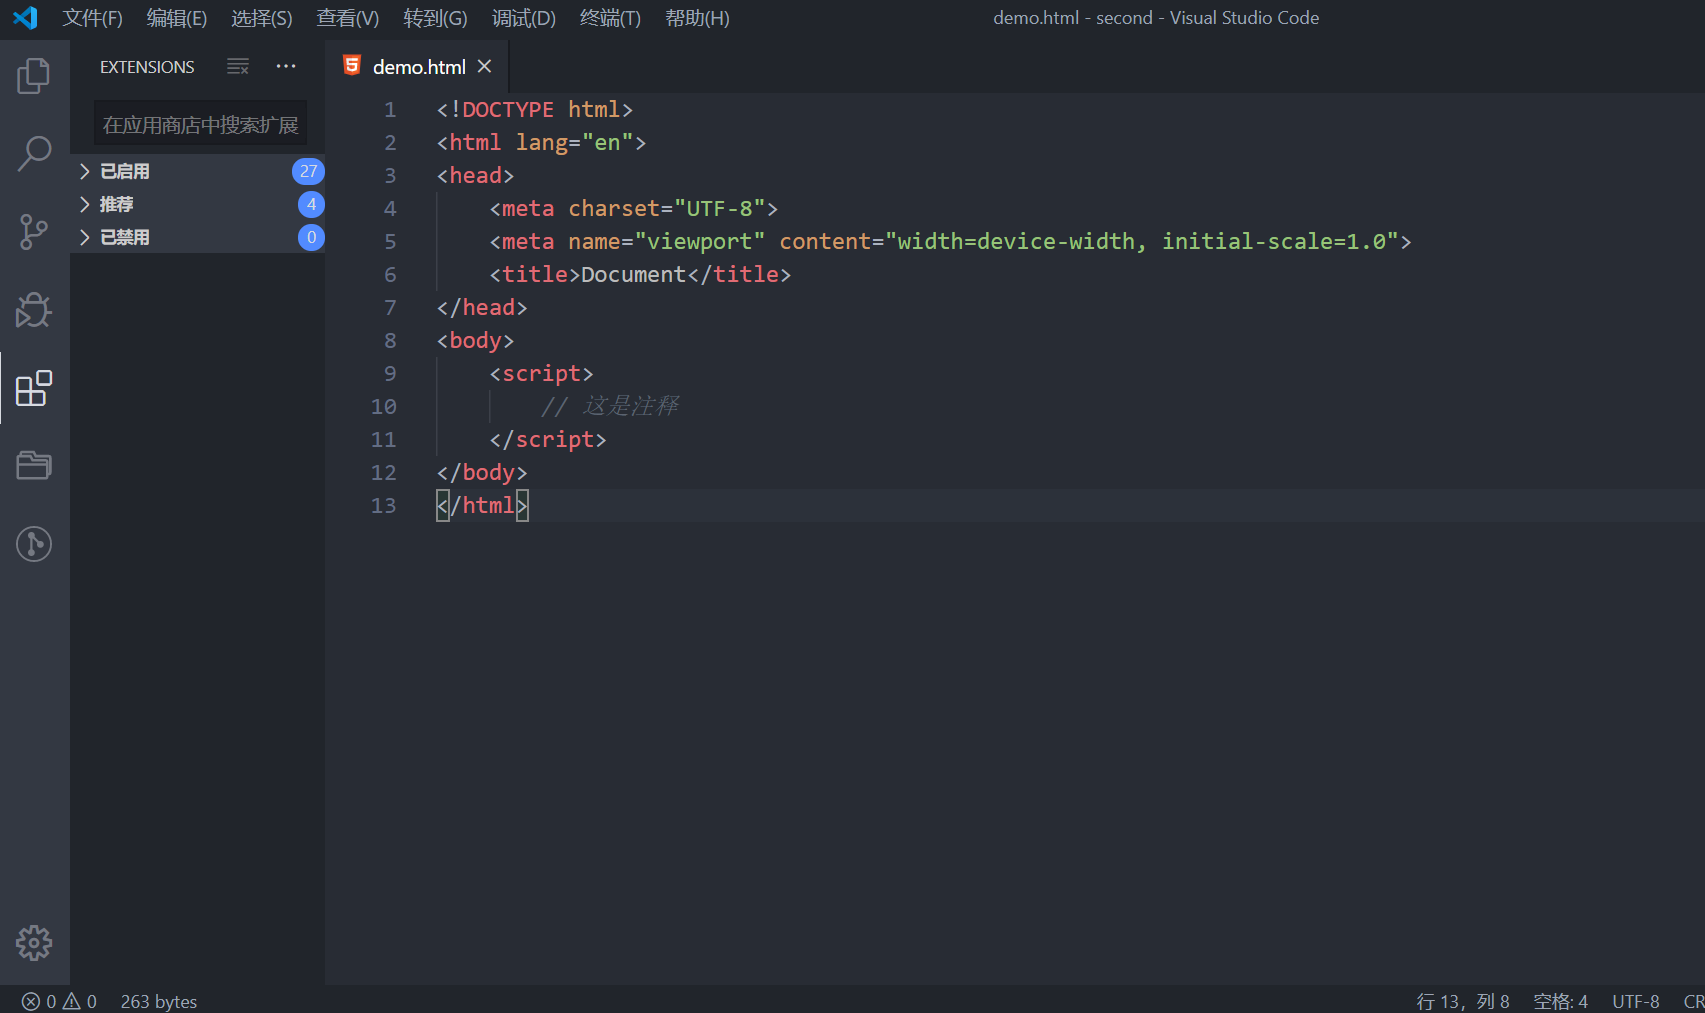Select the Extensions icon in the activity bar
Screen dimensions: 1705x1013
click(x=34, y=388)
